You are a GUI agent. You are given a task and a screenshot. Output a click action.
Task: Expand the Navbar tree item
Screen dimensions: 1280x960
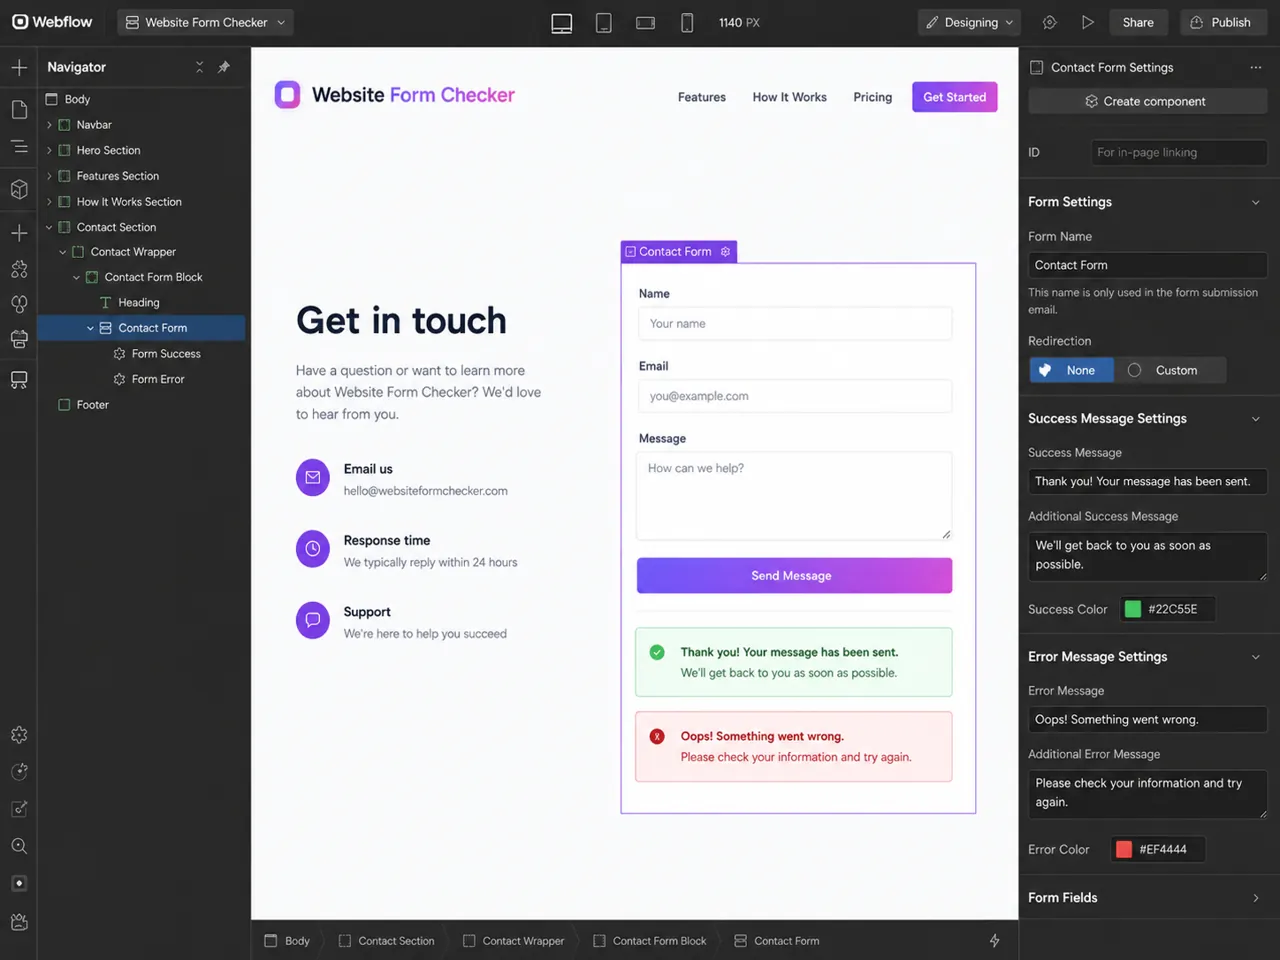tap(49, 125)
